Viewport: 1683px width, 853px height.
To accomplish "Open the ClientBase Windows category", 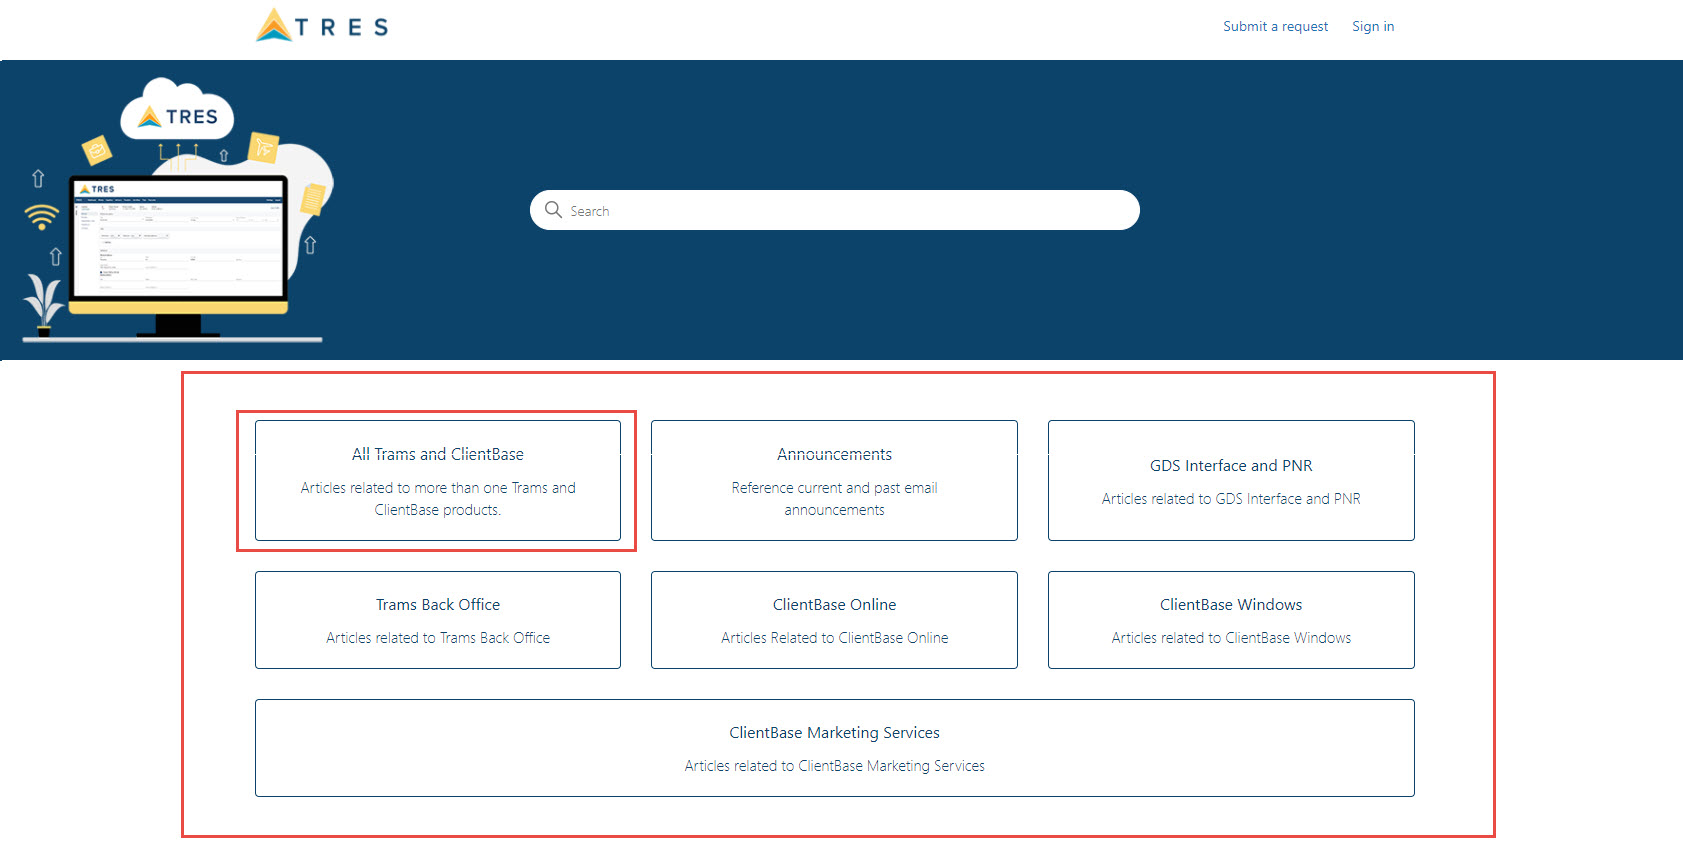I will tap(1231, 620).
